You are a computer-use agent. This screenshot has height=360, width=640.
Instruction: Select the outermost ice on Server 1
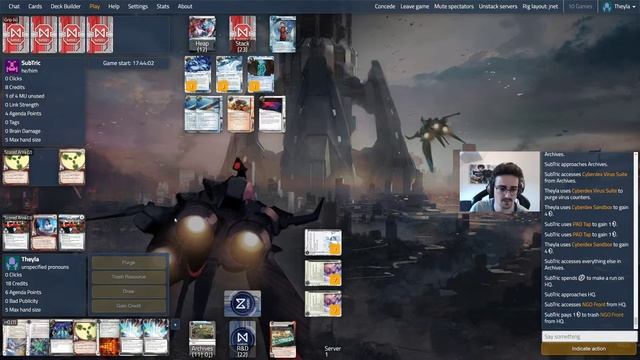323,242
